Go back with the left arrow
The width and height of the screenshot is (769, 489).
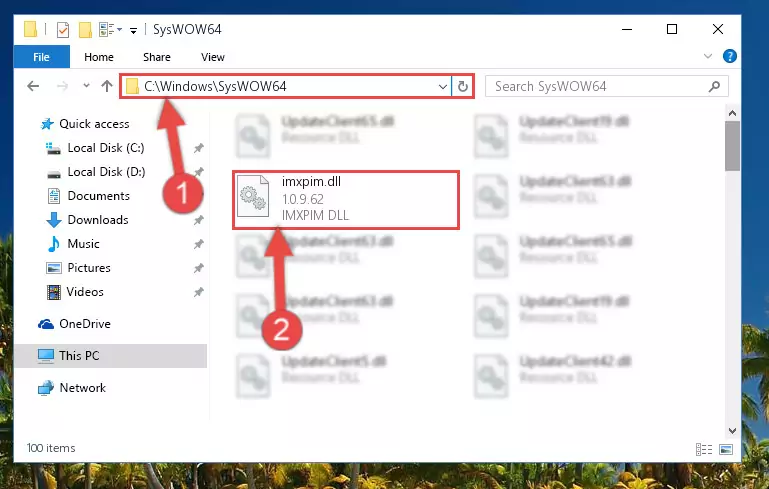(33, 86)
